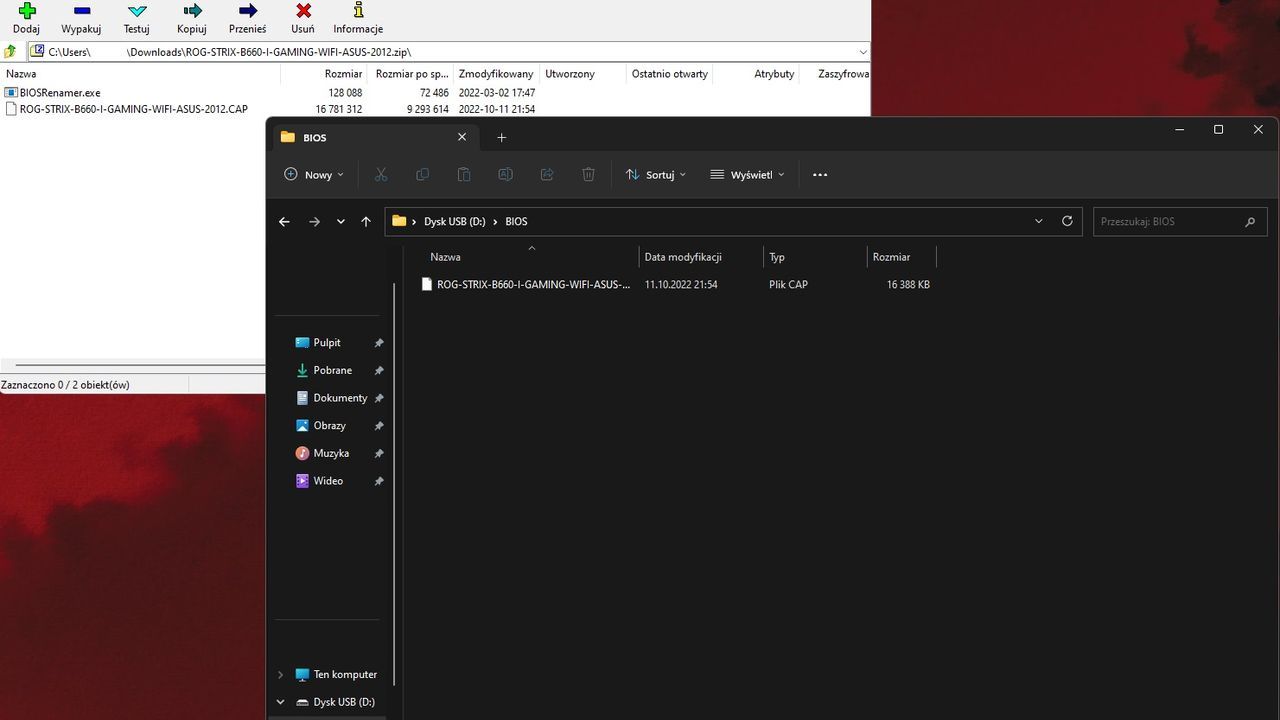The width and height of the screenshot is (1280, 720).
Task: Sort Explorer files by Nazwa column
Action: click(530, 257)
